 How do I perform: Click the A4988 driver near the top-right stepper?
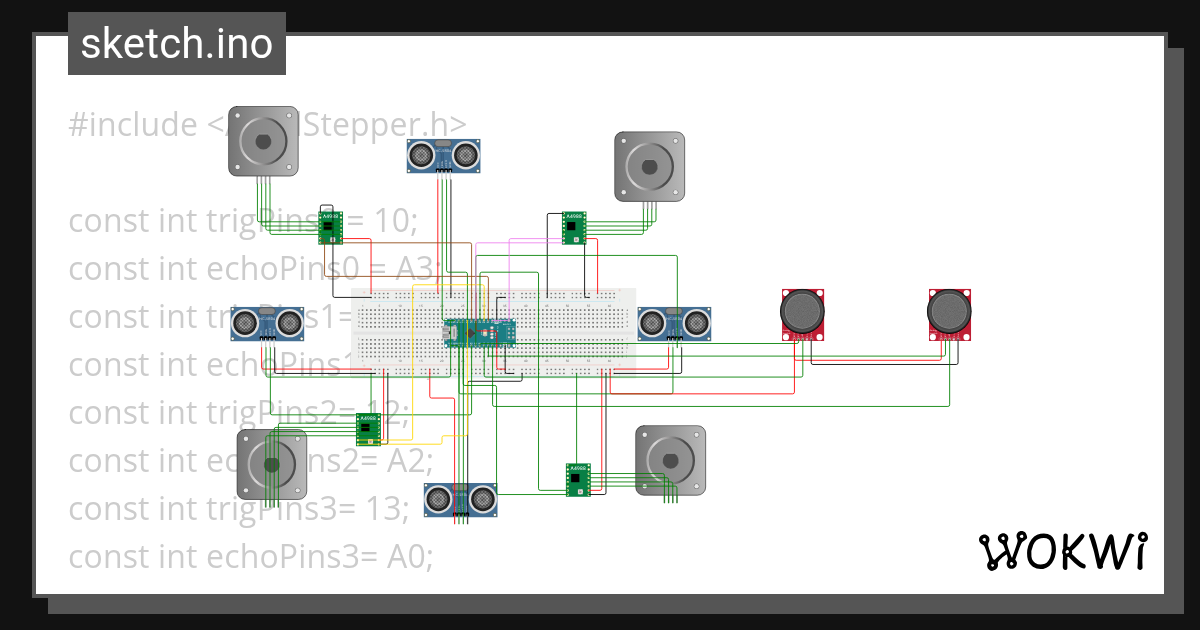click(x=572, y=226)
